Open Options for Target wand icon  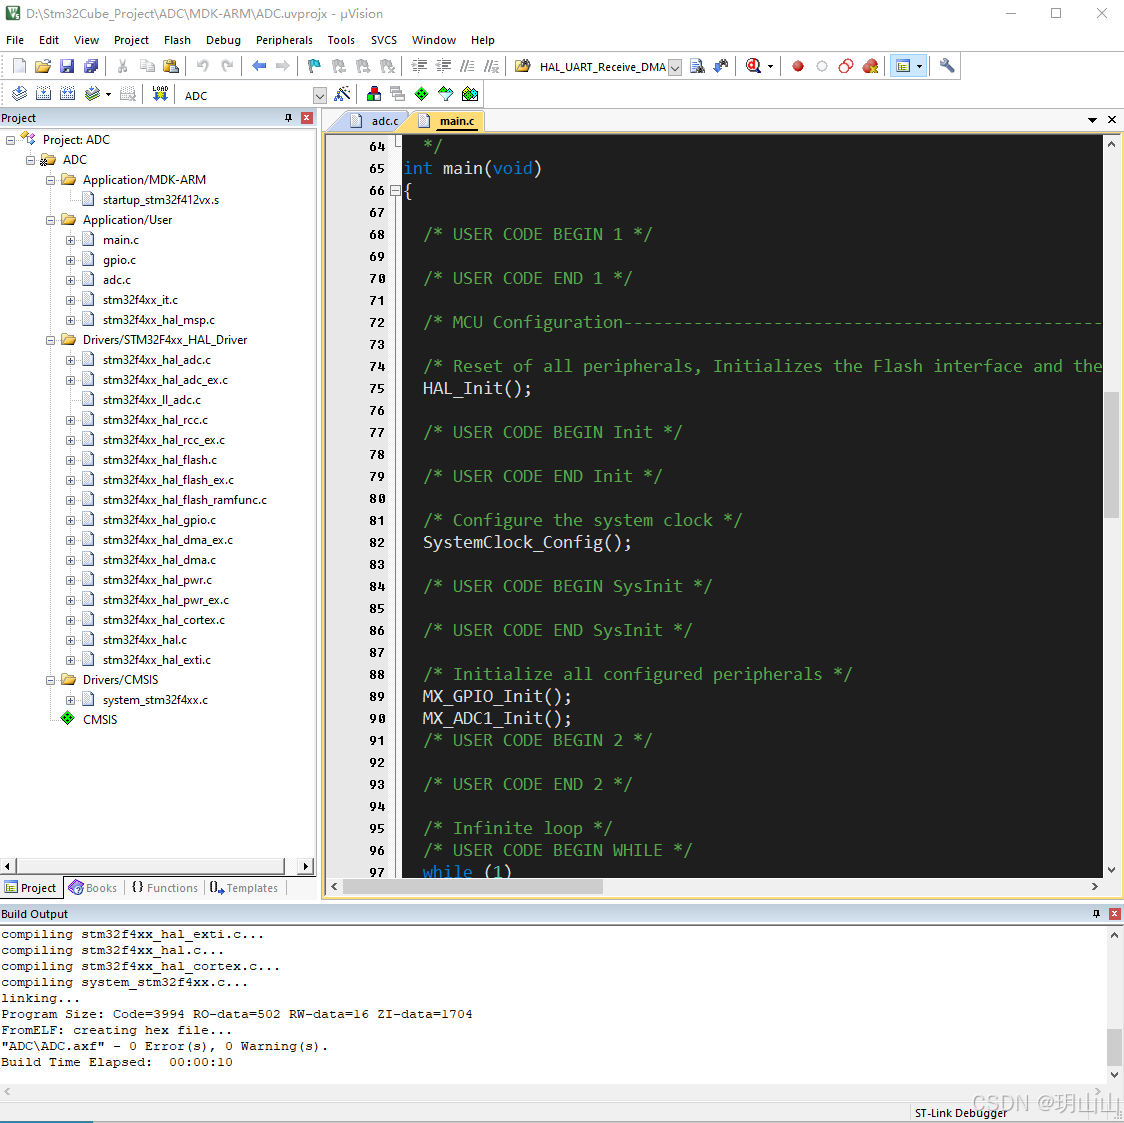(343, 94)
